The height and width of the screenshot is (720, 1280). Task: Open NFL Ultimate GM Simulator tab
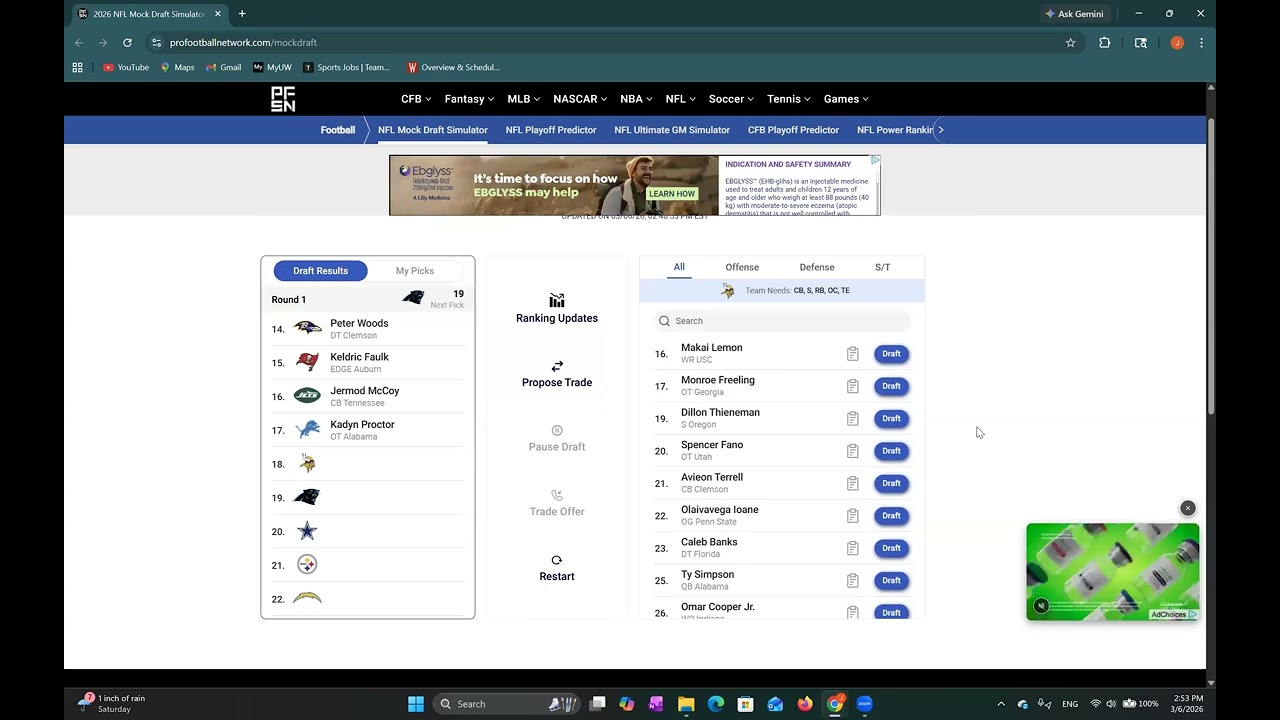[x=672, y=130]
